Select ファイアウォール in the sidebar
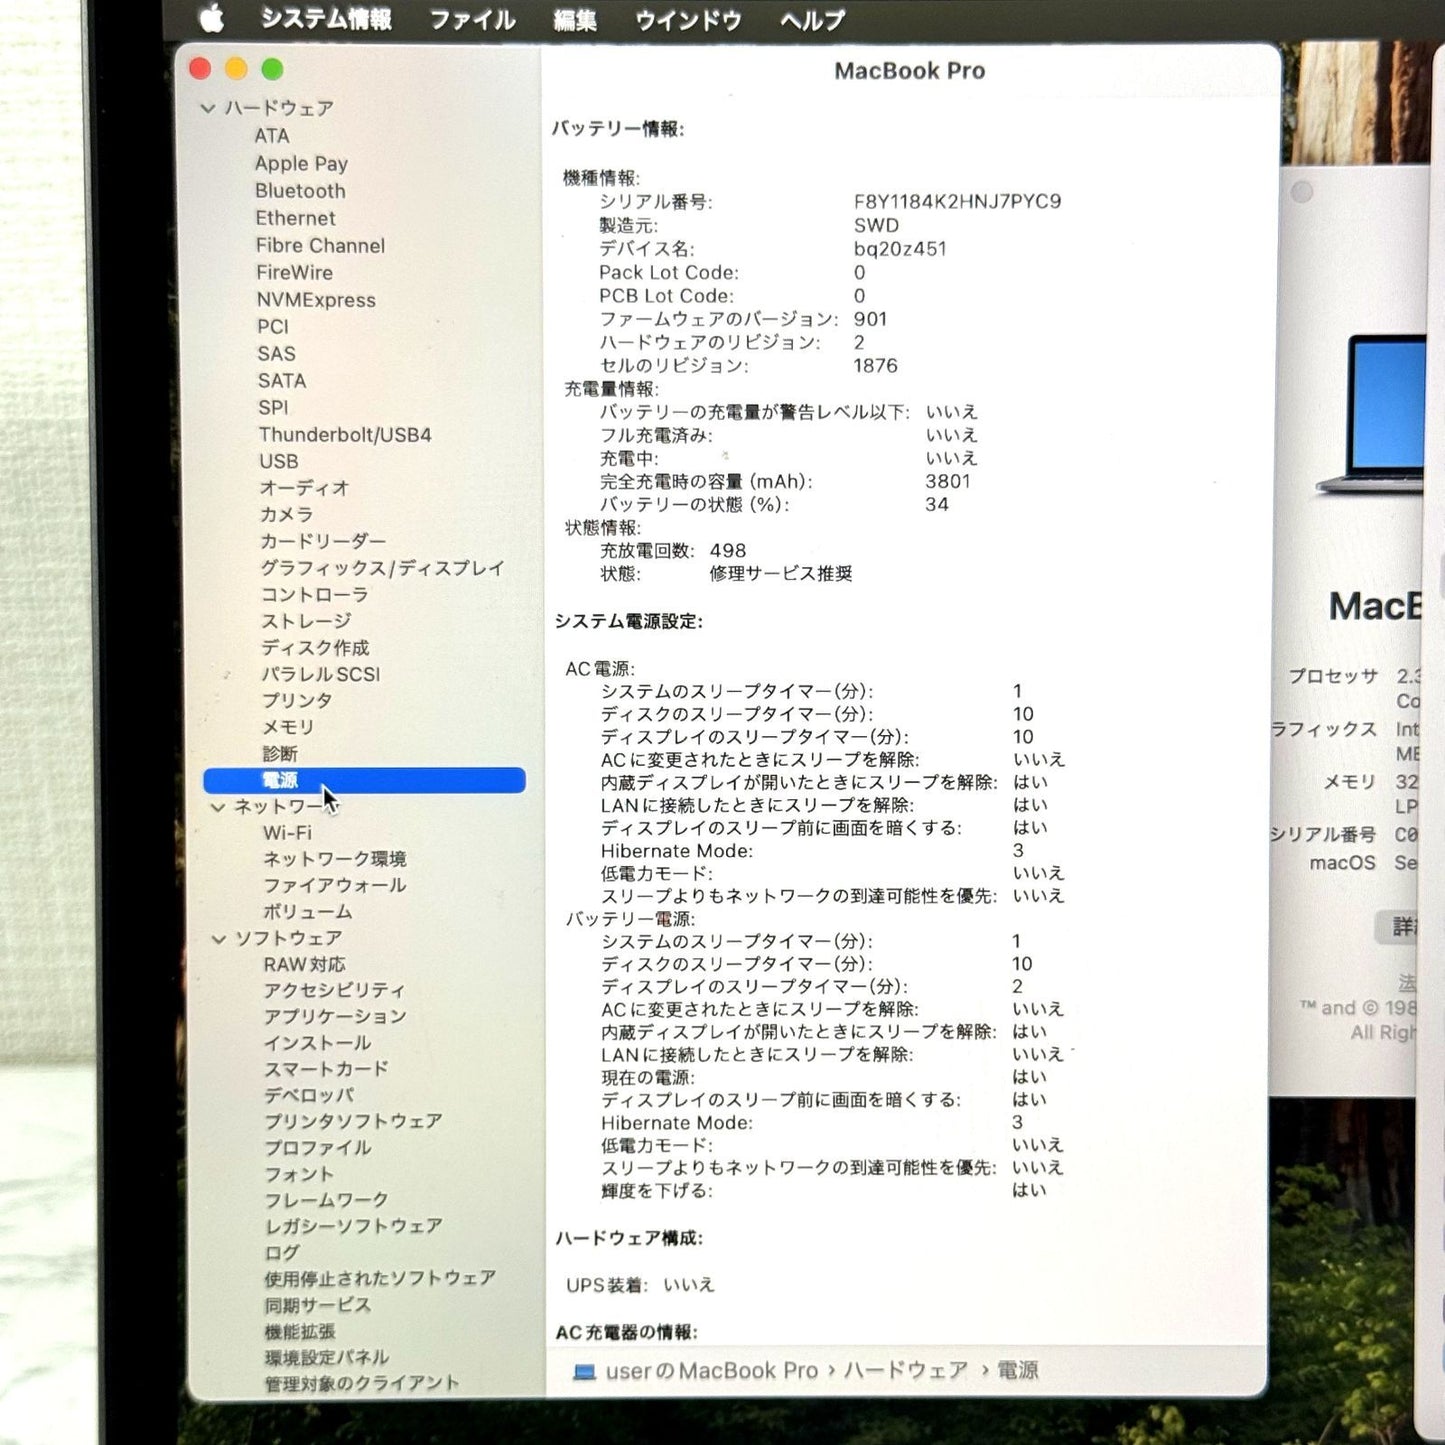 335,886
